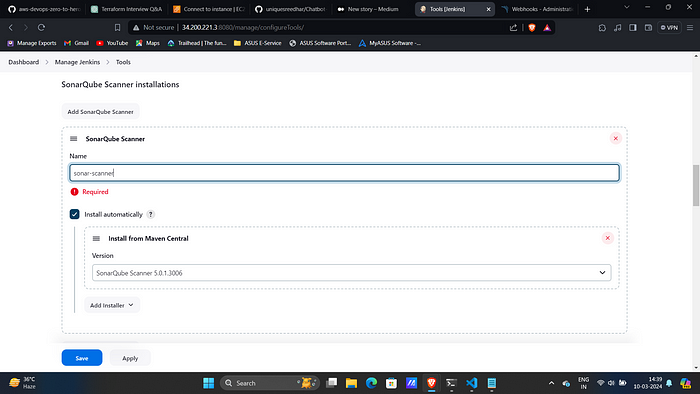Open the tab search dropdown arrow
Screen dimensions: 700x394
627,7
